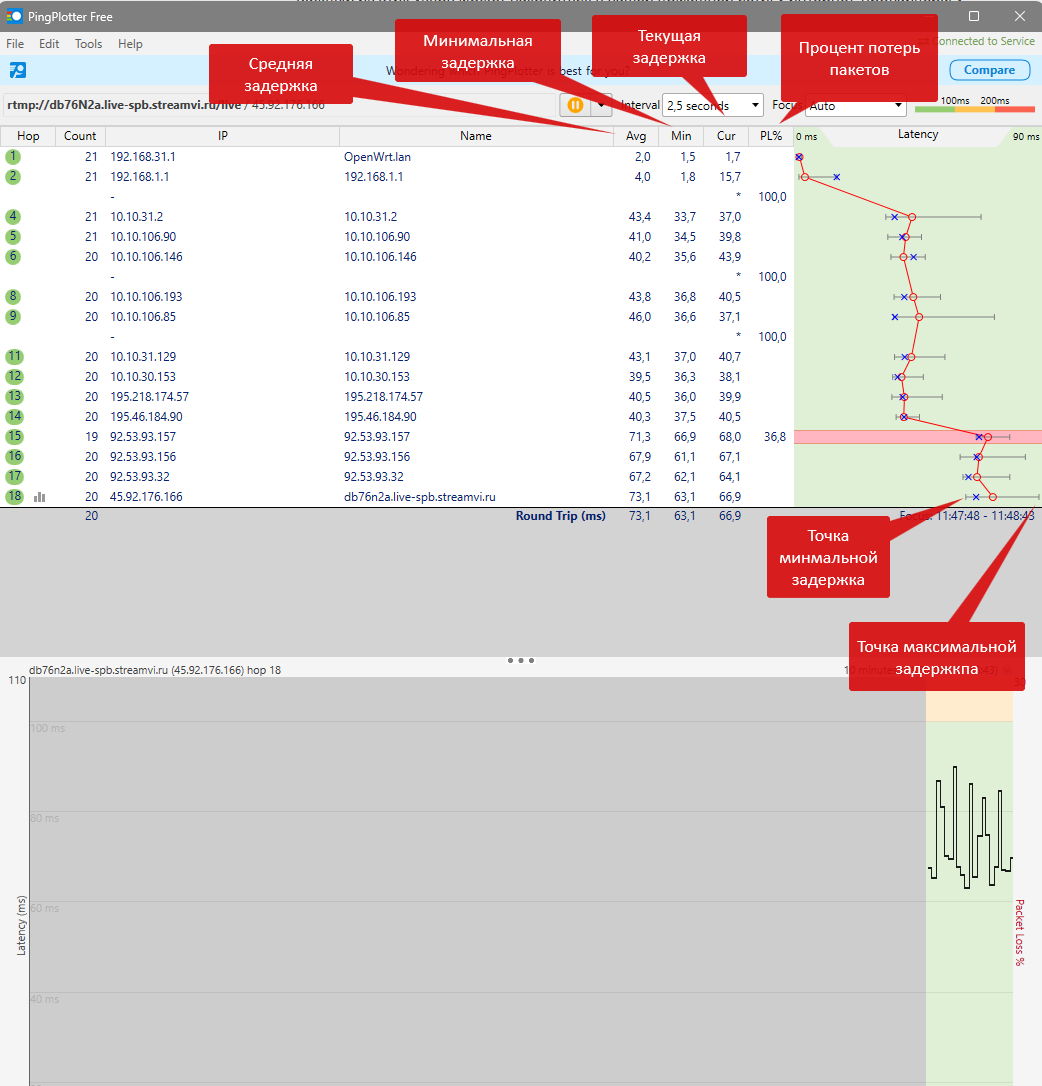
Task: Open the Tools menu
Action: pyautogui.click(x=89, y=44)
